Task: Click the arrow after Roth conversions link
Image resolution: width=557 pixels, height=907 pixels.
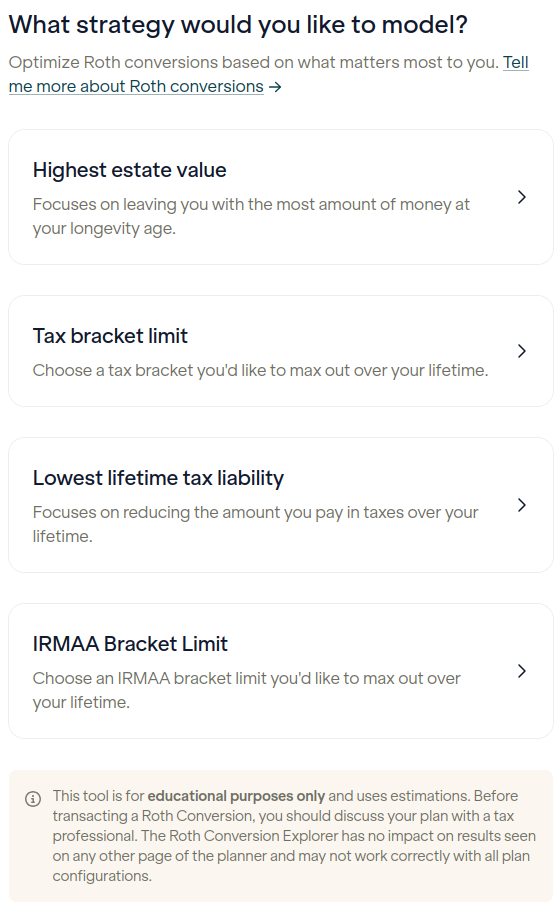Action: click(275, 87)
